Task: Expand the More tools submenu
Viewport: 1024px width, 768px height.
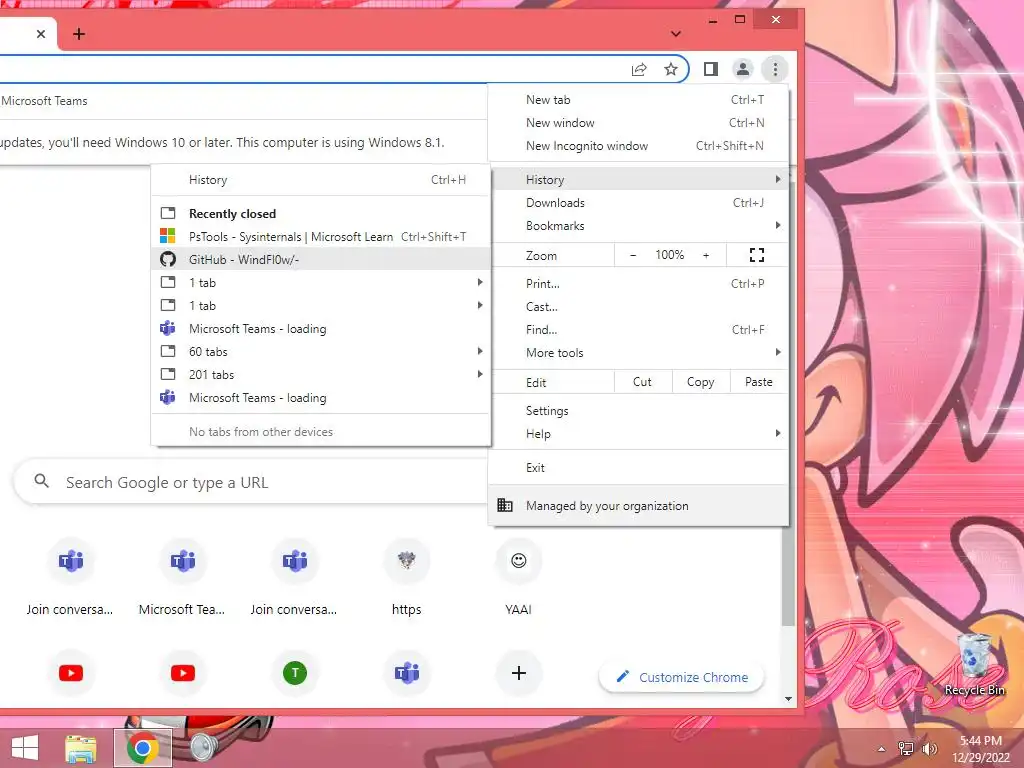Action: tap(638, 353)
